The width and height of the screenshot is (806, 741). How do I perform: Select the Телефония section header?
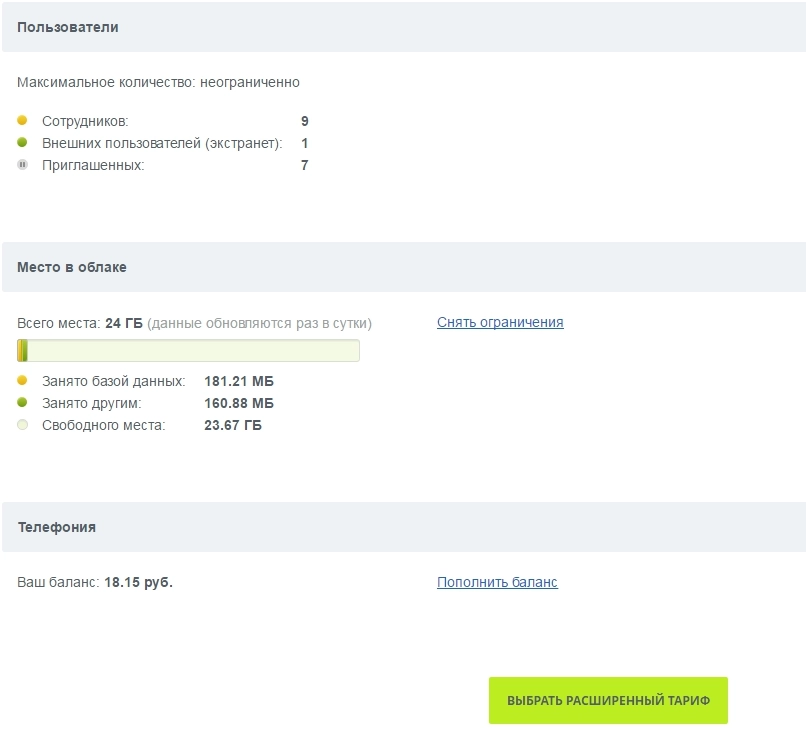click(x=57, y=527)
